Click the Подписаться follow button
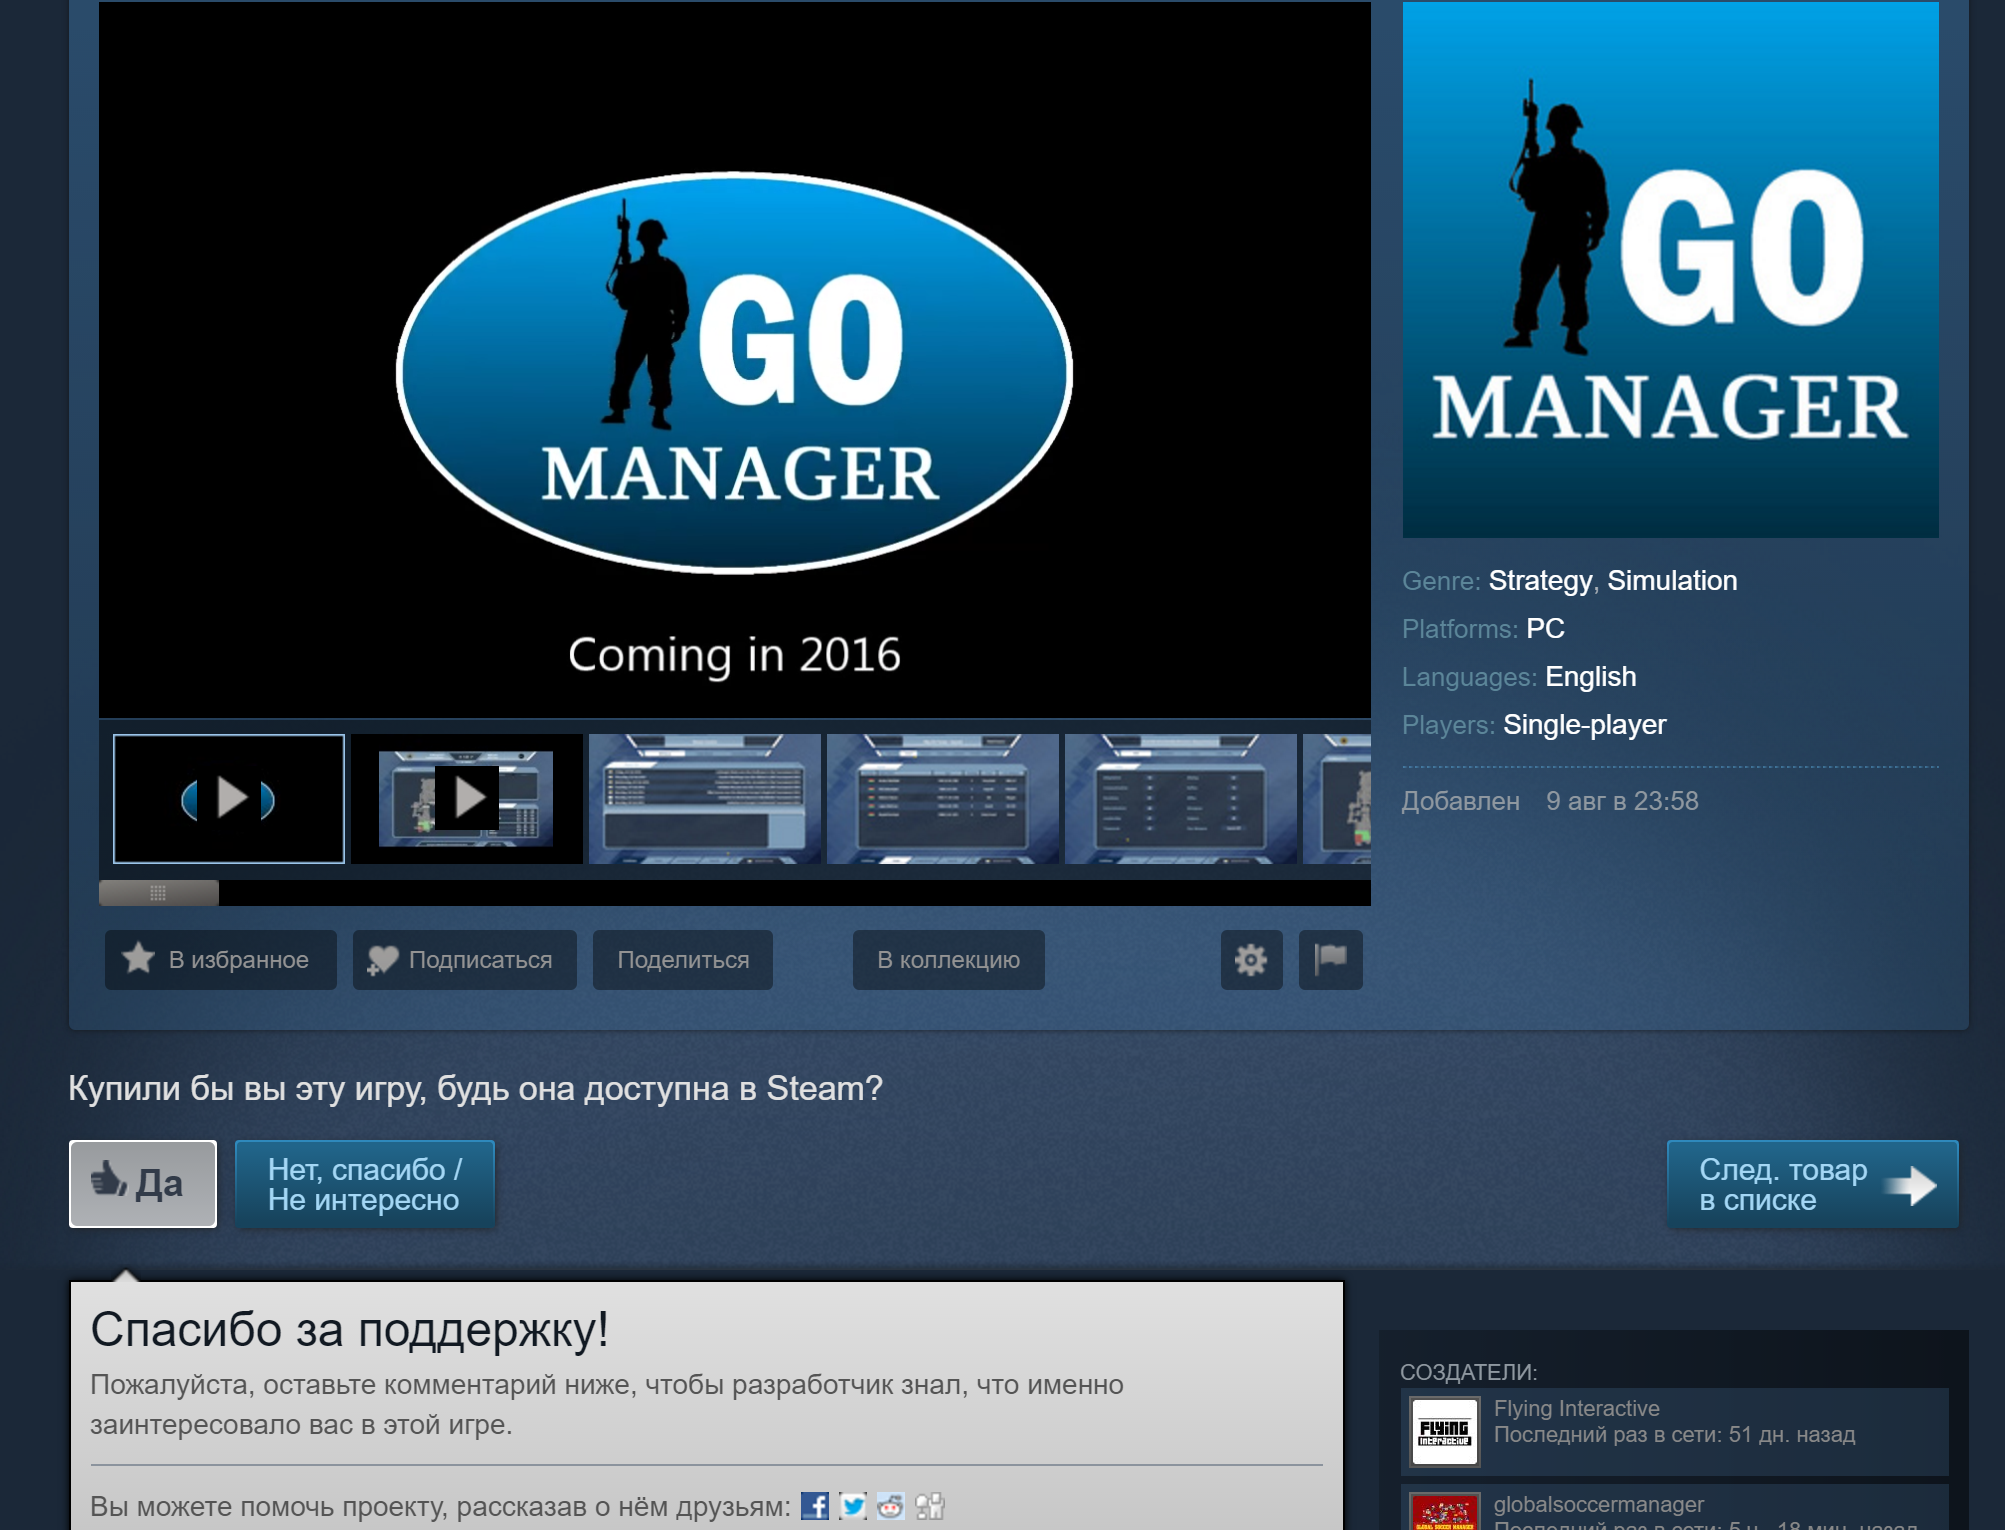The width and height of the screenshot is (2005, 1530). [464, 960]
